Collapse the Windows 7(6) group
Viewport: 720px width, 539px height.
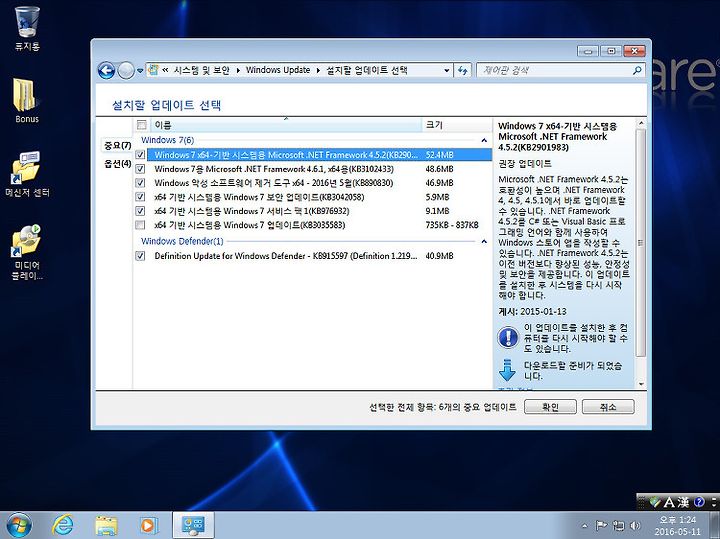pos(484,140)
